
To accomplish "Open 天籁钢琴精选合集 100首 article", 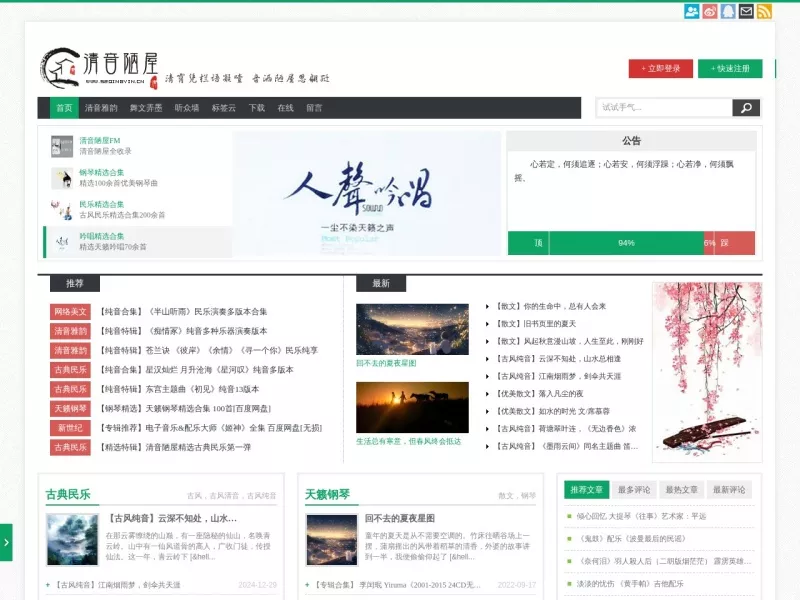I will [x=185, y=409].
